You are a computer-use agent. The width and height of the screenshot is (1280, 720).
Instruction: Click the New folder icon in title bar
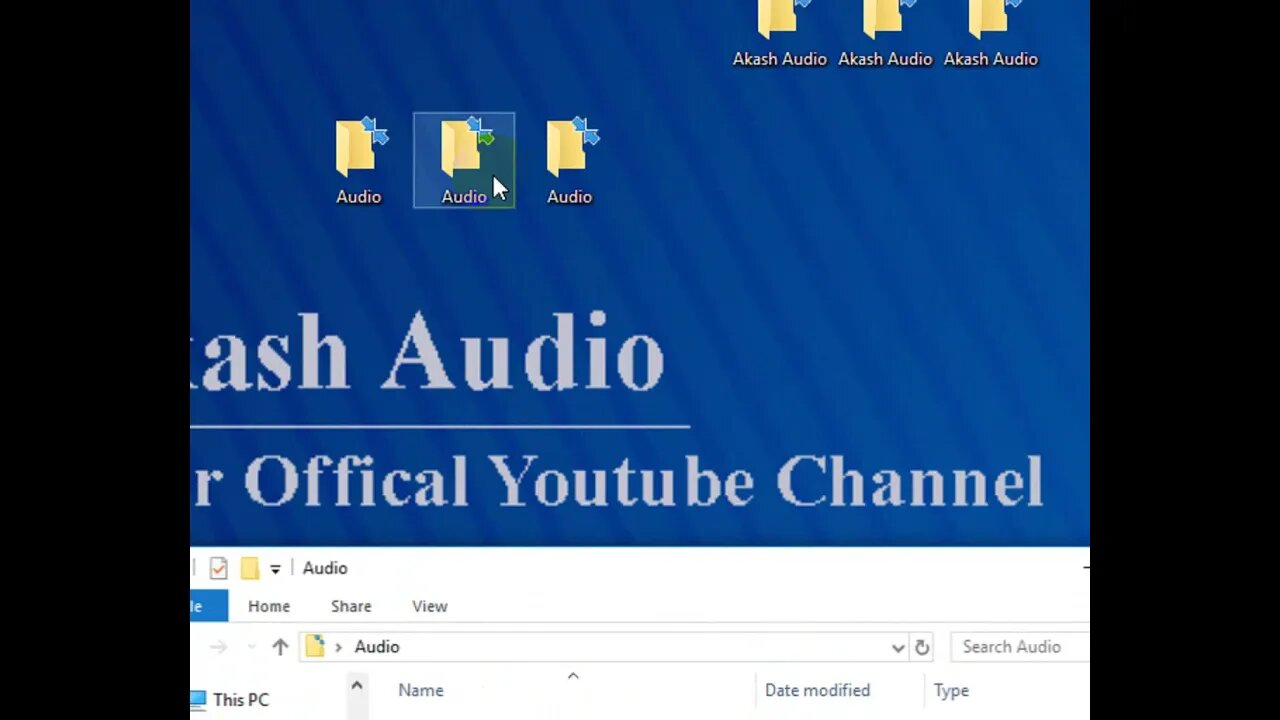click(x=250, y=568)
